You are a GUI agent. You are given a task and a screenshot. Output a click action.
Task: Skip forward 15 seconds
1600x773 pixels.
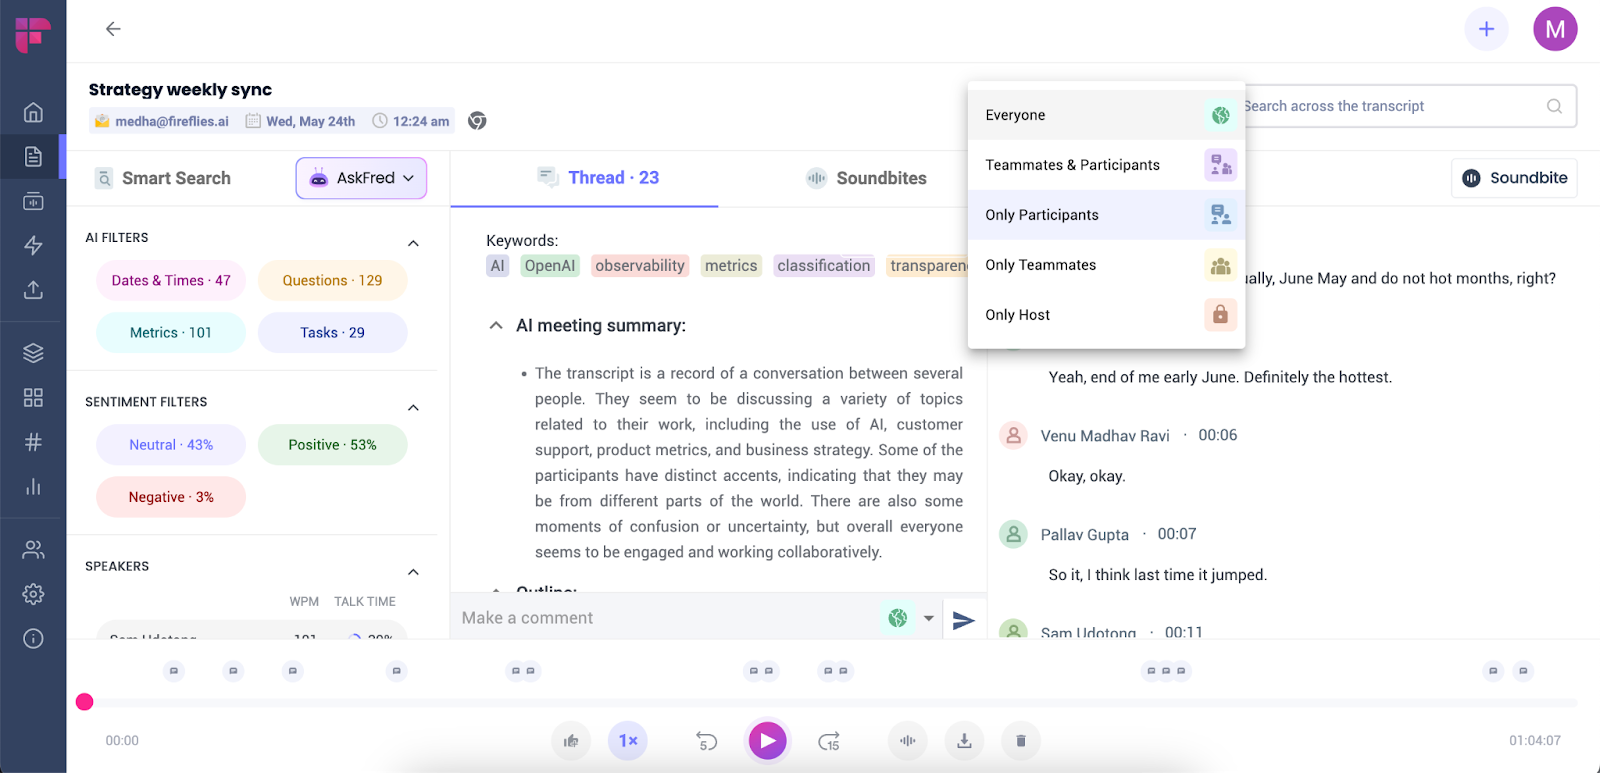tap(829, 741)
